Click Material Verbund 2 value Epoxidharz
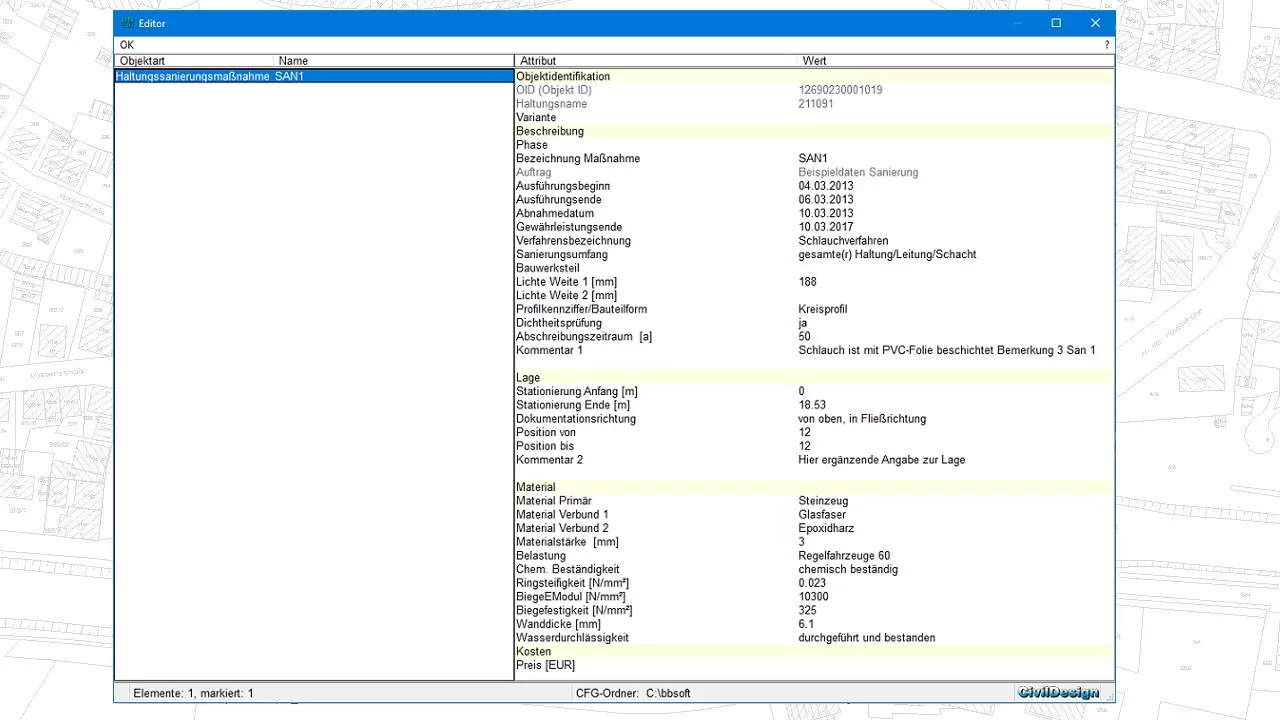The height and width of the screenshot is (720, 1280). [826, 528]
